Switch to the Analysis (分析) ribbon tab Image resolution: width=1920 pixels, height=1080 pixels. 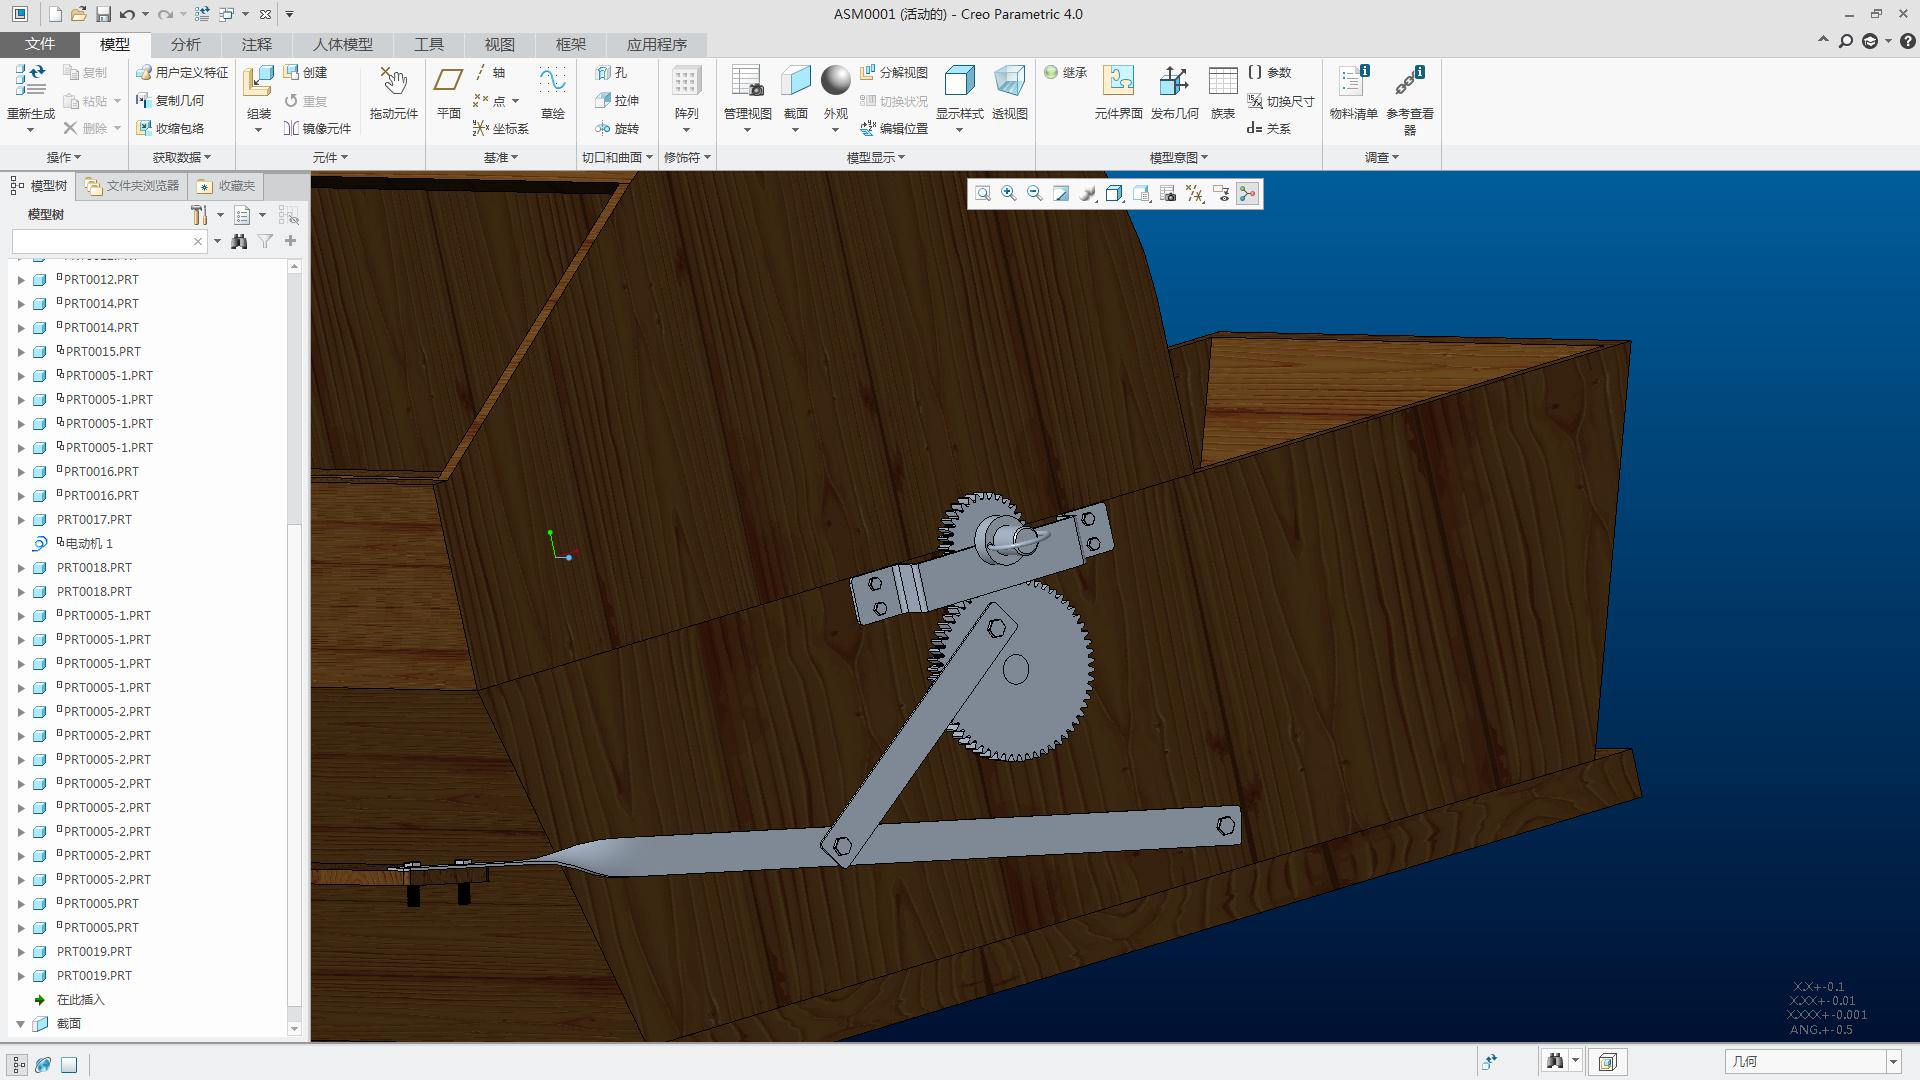[186, 44]
